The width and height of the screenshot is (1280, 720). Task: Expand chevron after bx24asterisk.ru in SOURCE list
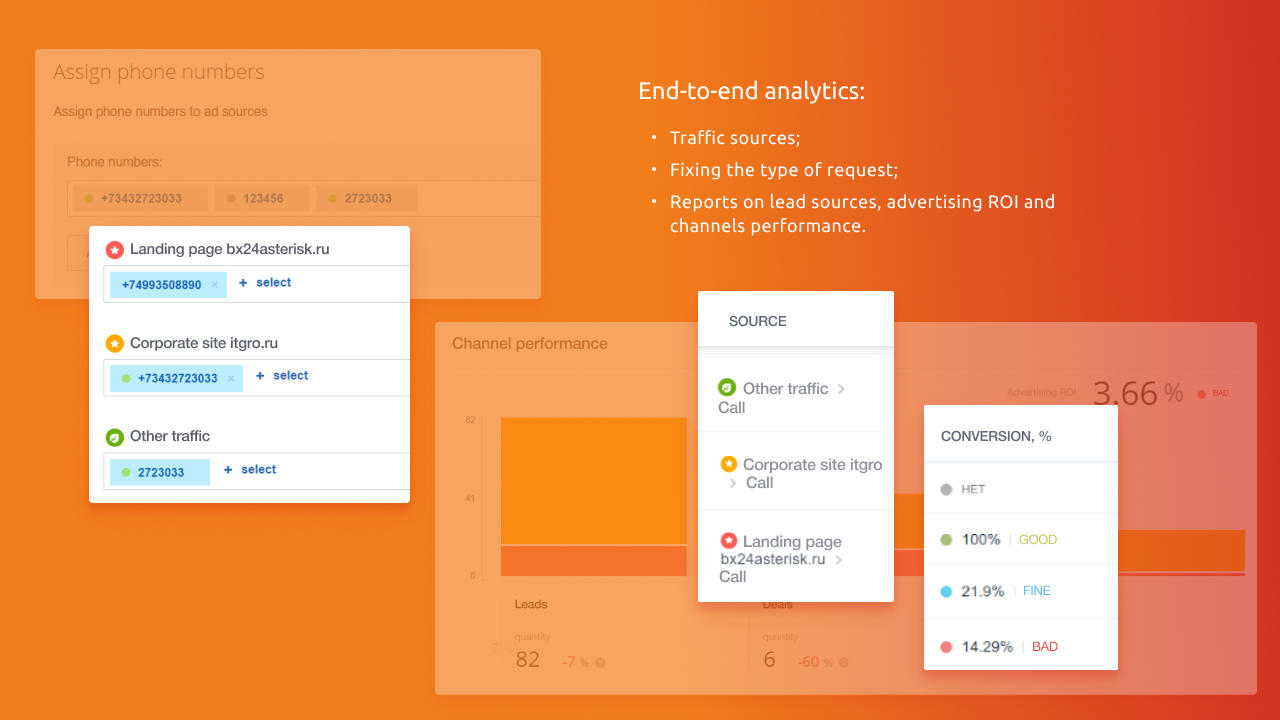click(839, 559)
